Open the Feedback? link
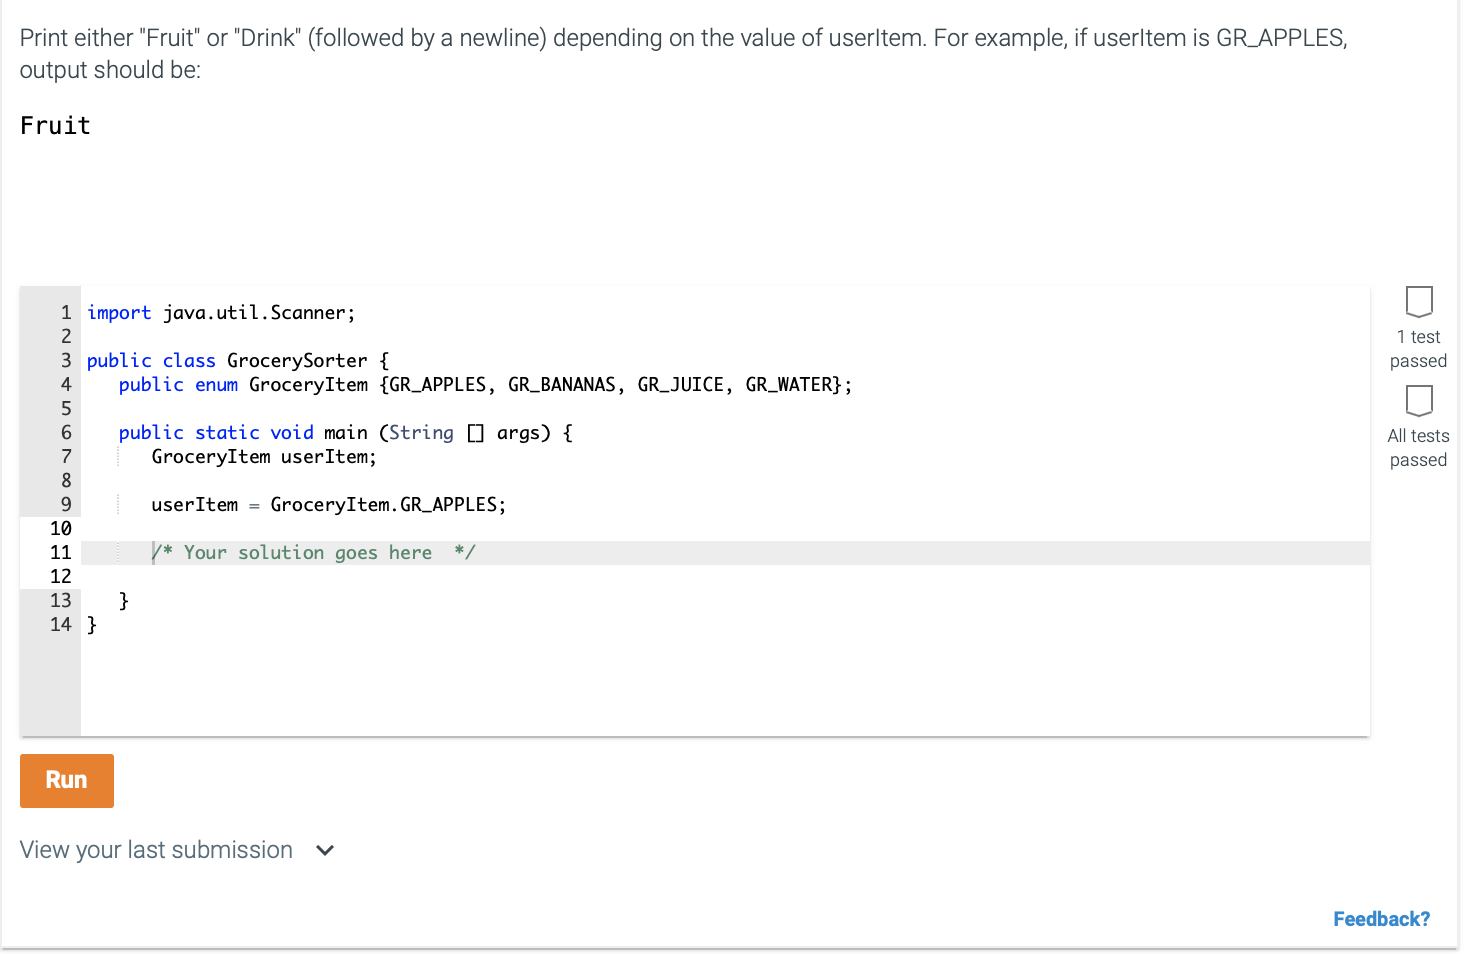1468x954 pixels. click(x=1380, y=919)
